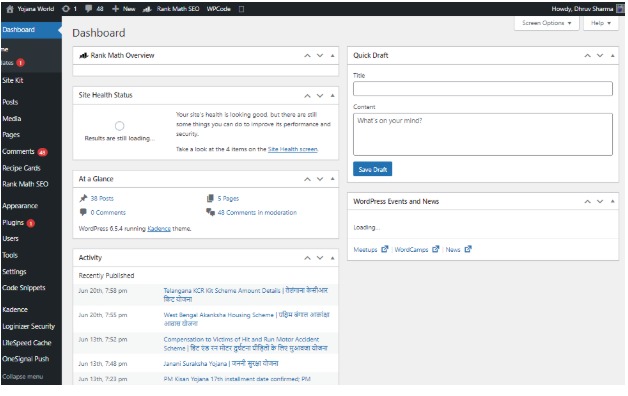Open comments bubble icon showing 48
Screen dimensions: 628x396
coord(89,9)
